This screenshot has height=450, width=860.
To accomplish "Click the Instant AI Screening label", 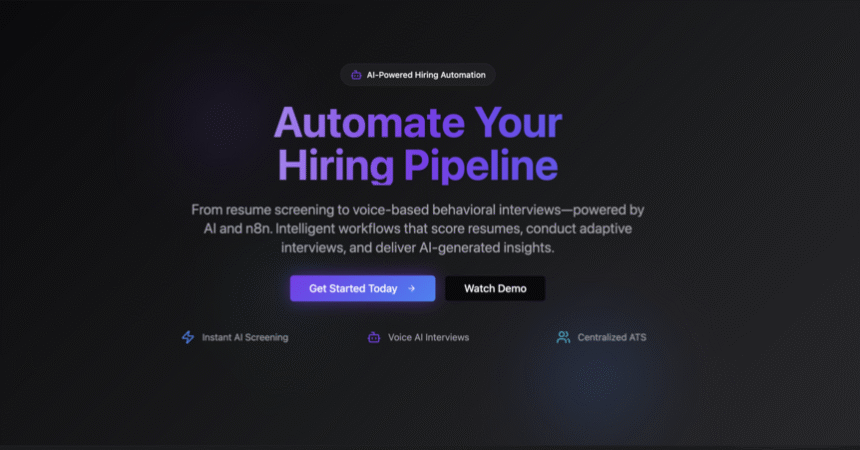I will (245, 337).
